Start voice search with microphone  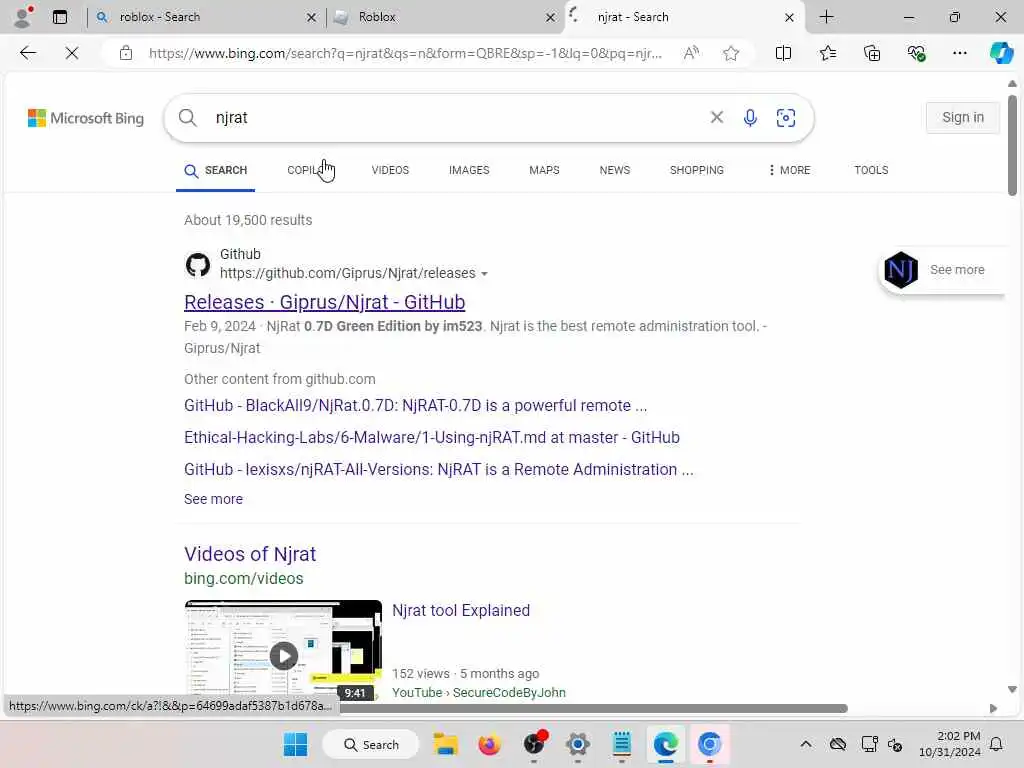point(750,118)
